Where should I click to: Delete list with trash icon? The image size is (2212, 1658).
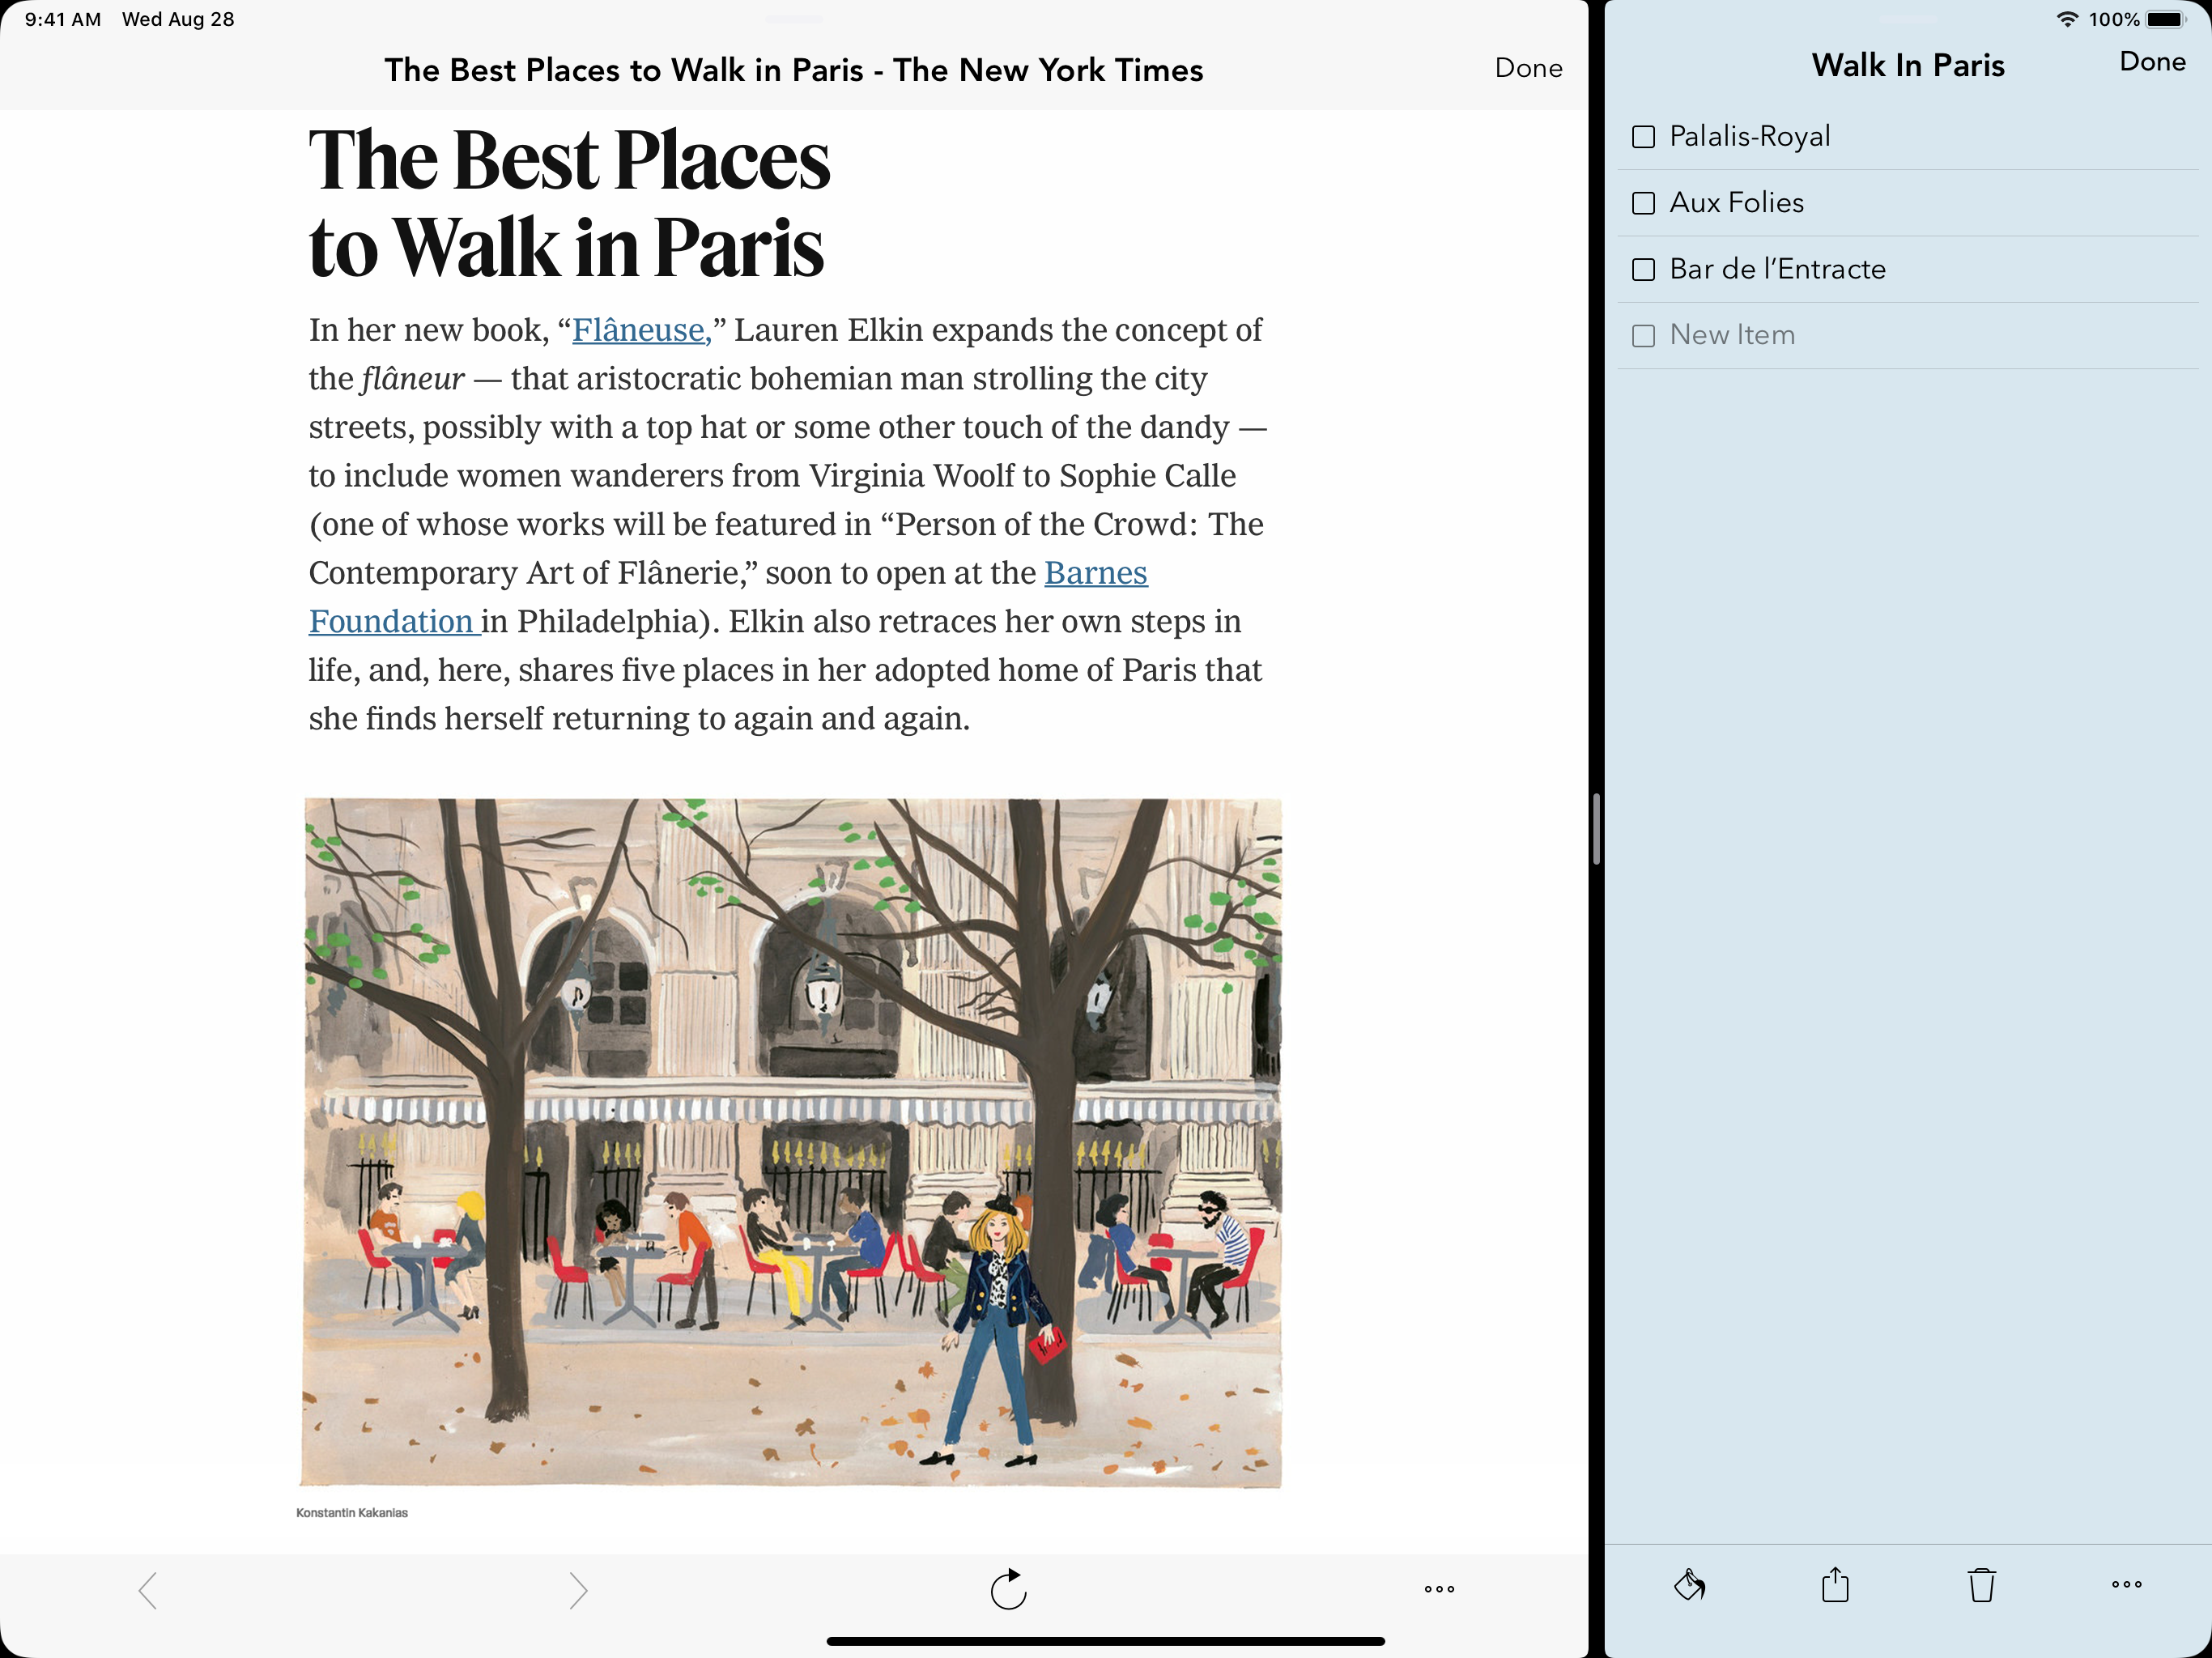coord(1981,1585)
